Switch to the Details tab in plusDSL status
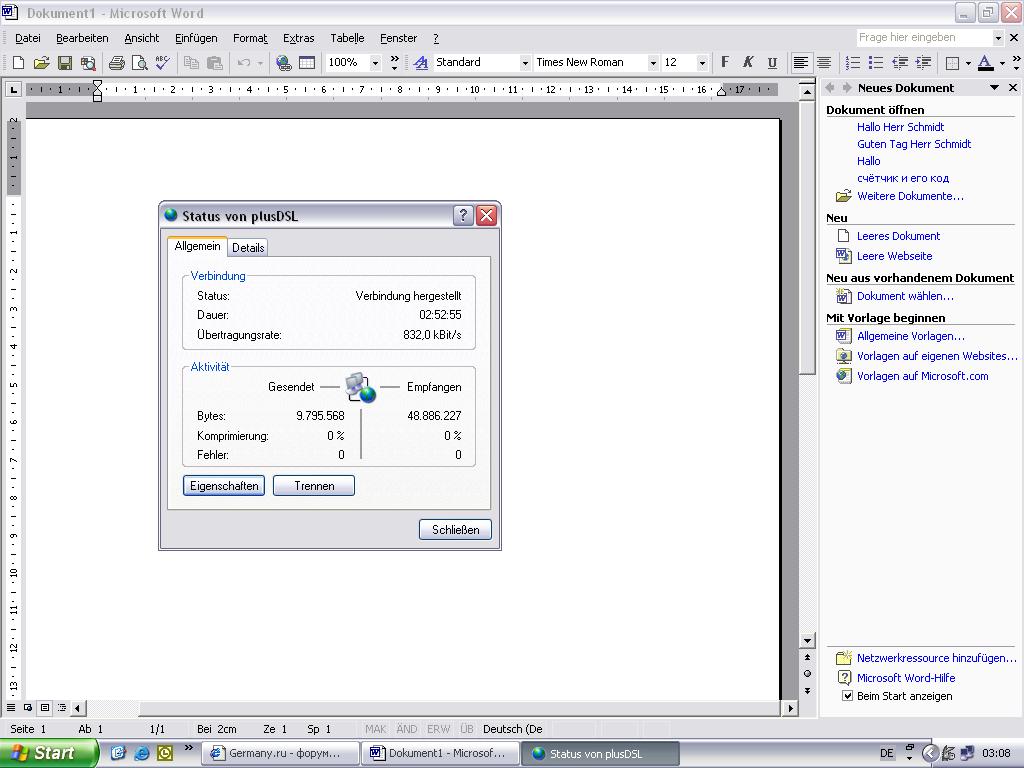Screen dimensions: 1024x768 click(x=248, y=248)
